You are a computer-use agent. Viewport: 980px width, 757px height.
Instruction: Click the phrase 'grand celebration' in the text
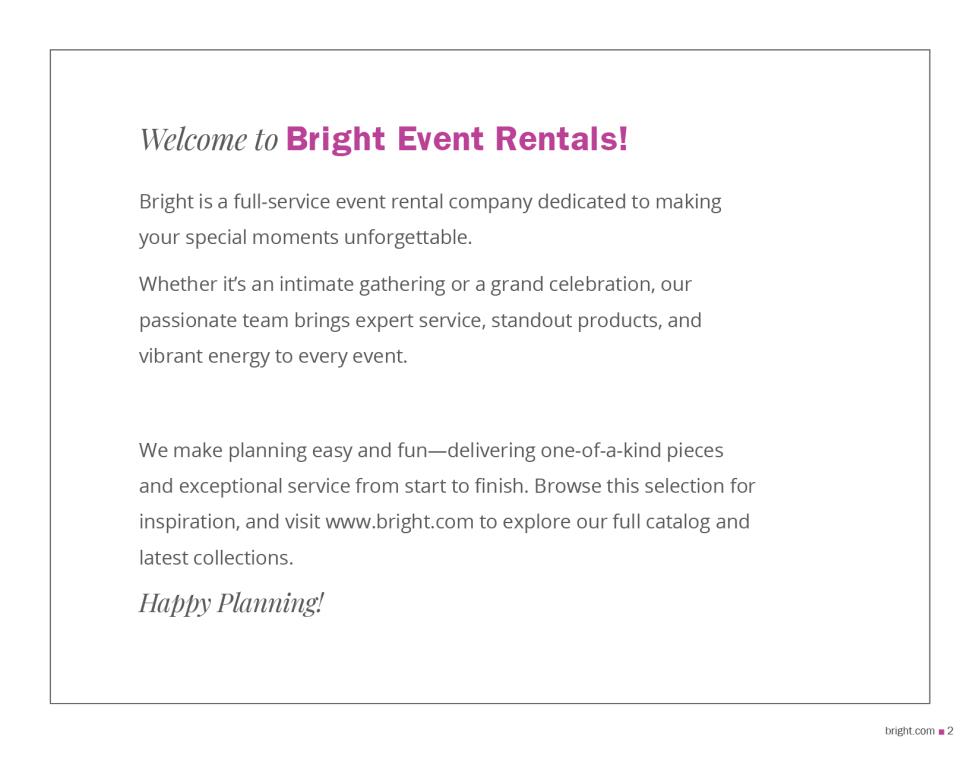click(x=571, y=284)
